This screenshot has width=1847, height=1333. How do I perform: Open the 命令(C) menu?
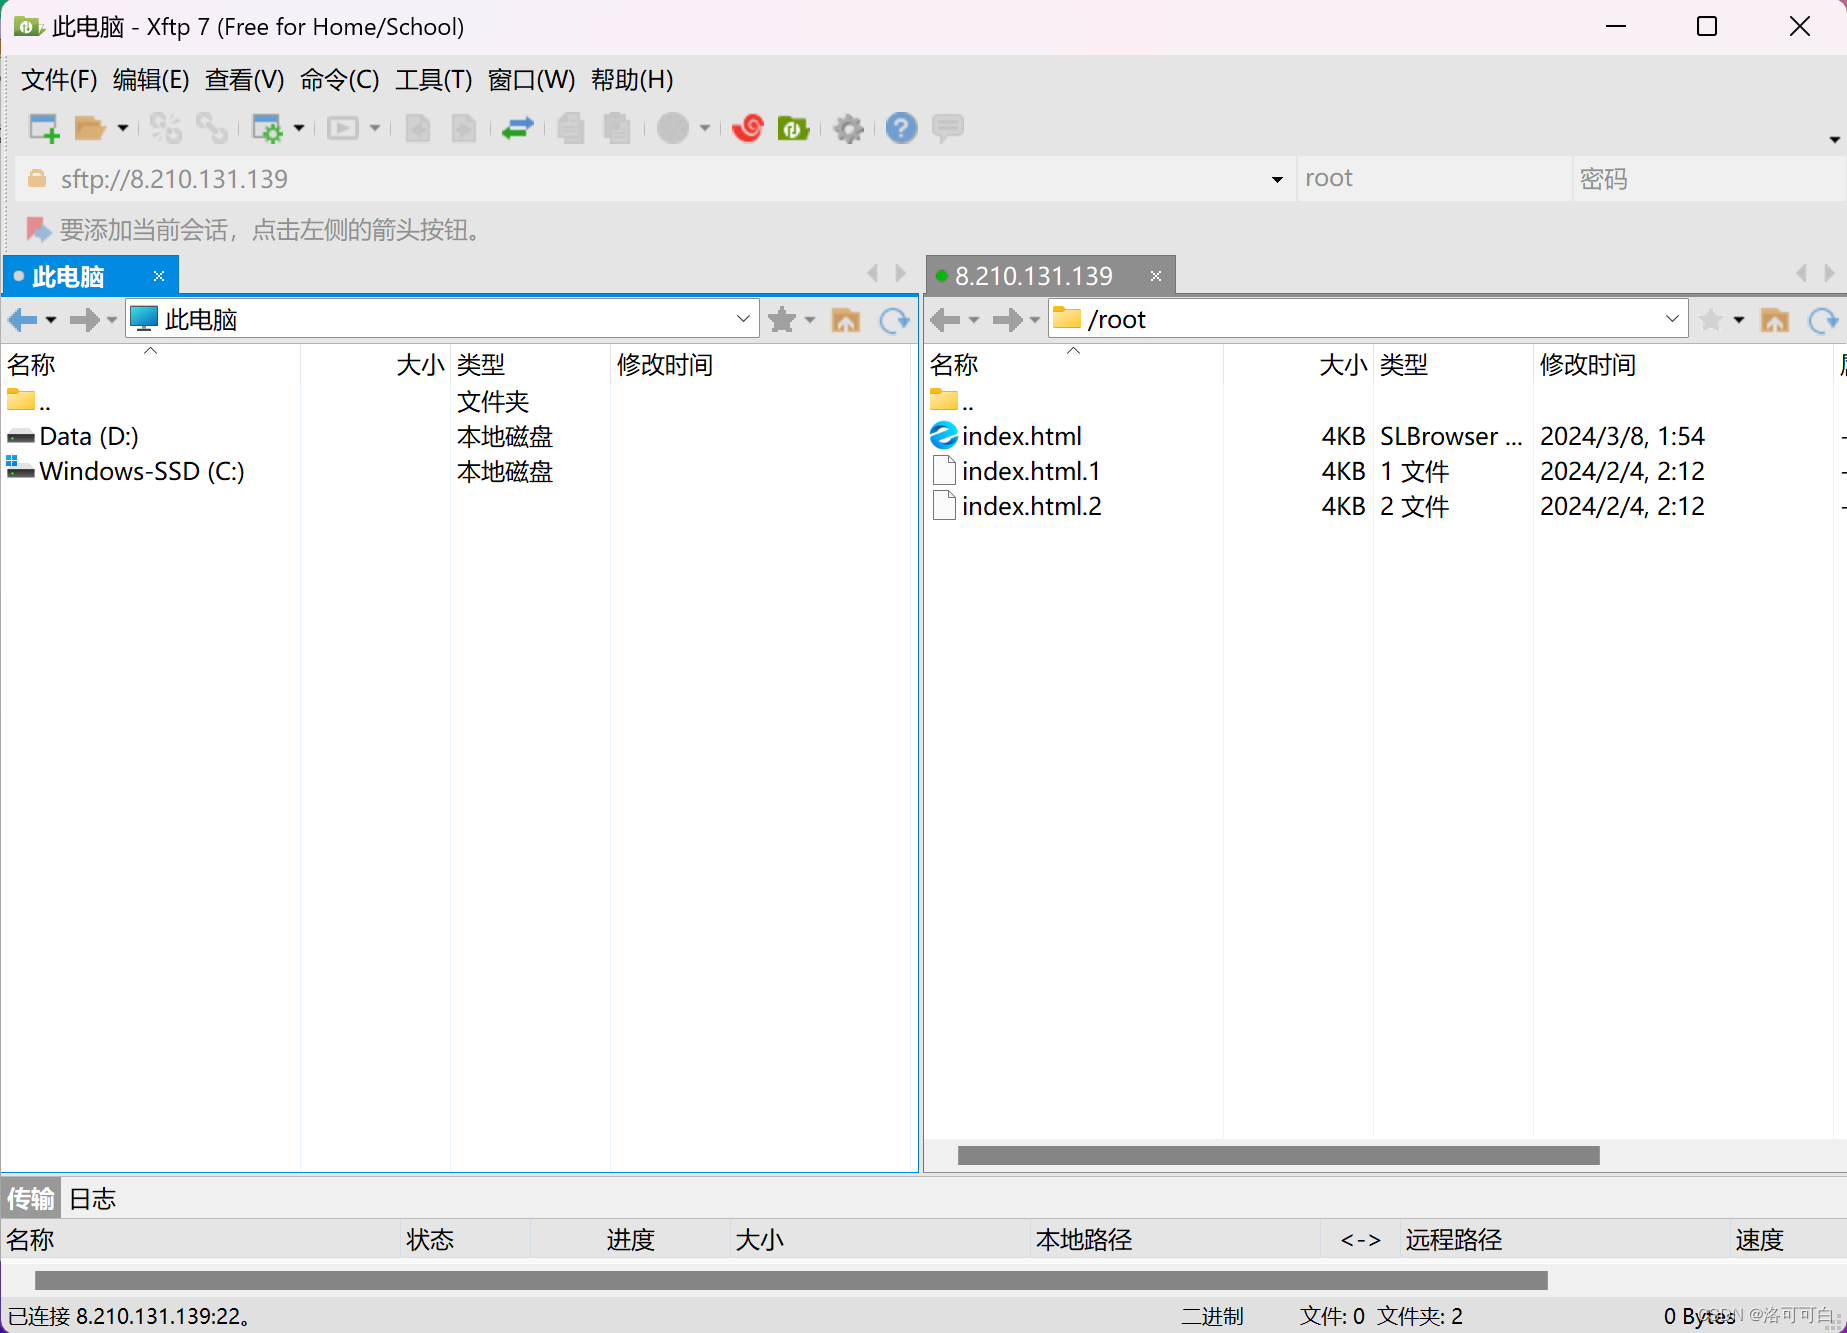click(339, 80)
